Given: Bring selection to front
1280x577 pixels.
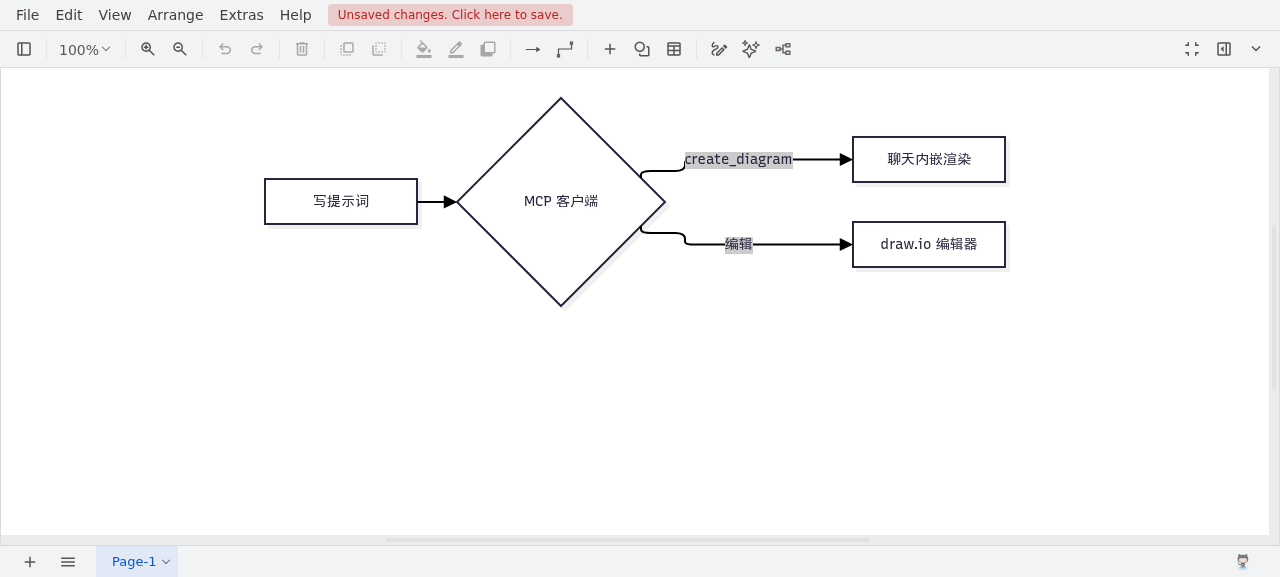Looking at the screenshot, I should pyautogui.click(x=347, y=49).
